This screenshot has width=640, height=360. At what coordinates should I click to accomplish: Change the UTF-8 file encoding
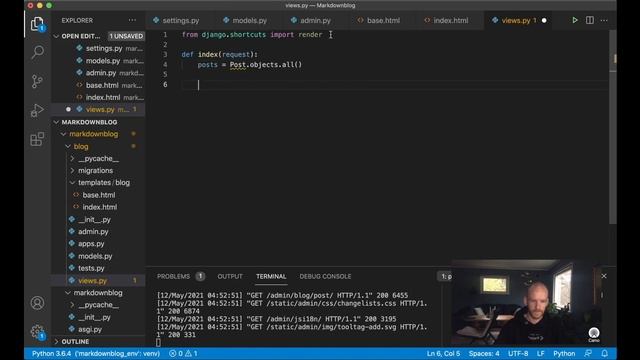pos(518,353)
